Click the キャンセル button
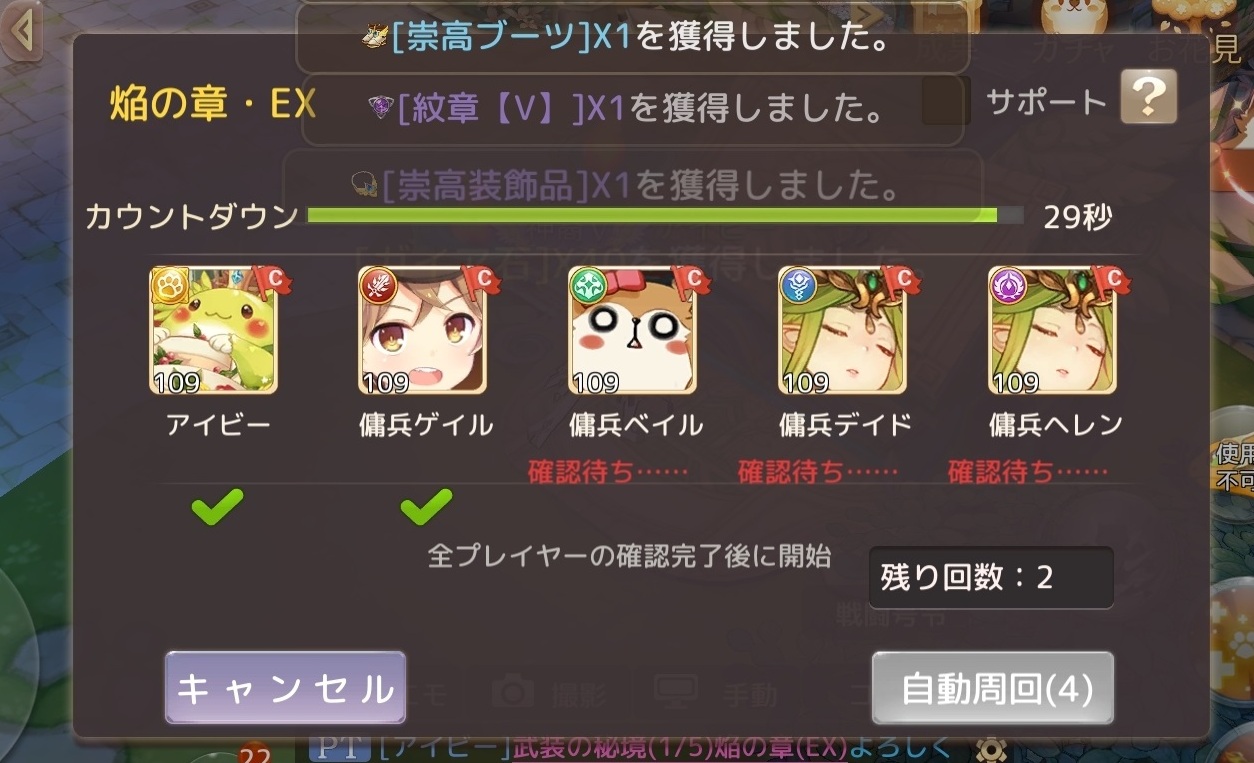The image size is (1254, 763). click(285, 688)
